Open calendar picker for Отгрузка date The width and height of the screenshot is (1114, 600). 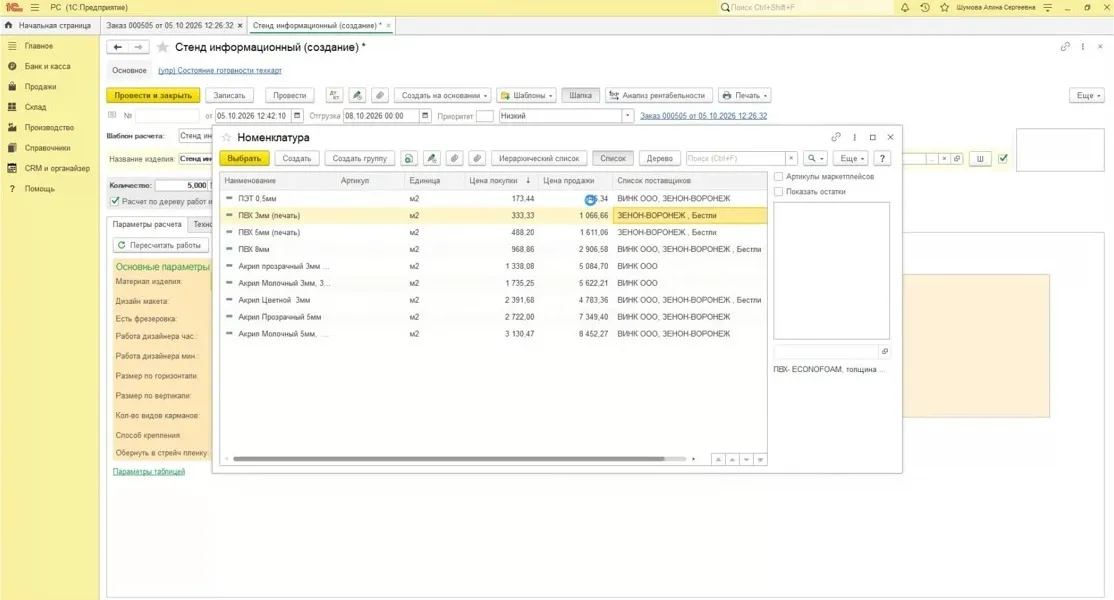coord(425,116)
